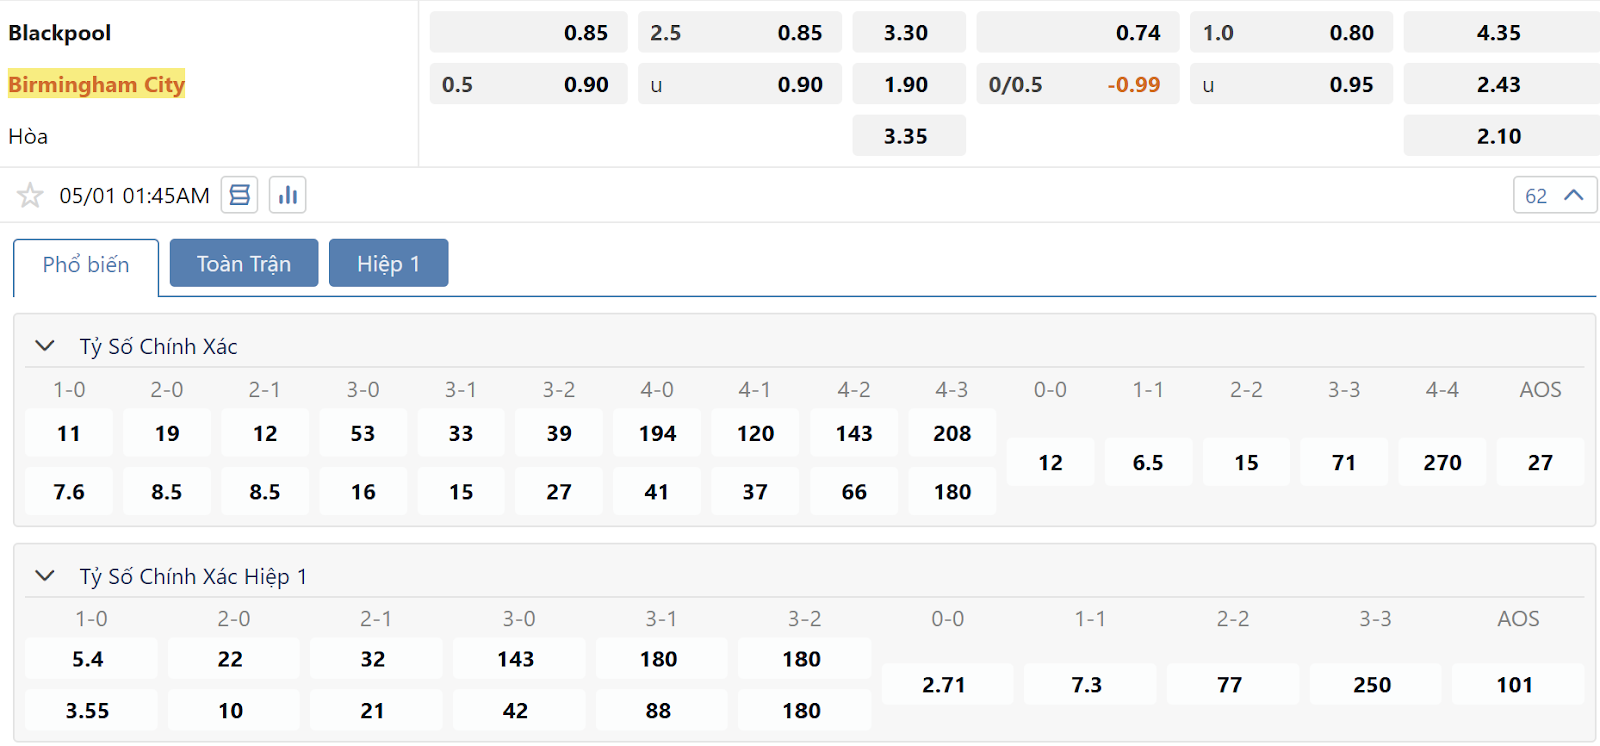Select full-time AOS odds 27

[x=1540, y=462]
